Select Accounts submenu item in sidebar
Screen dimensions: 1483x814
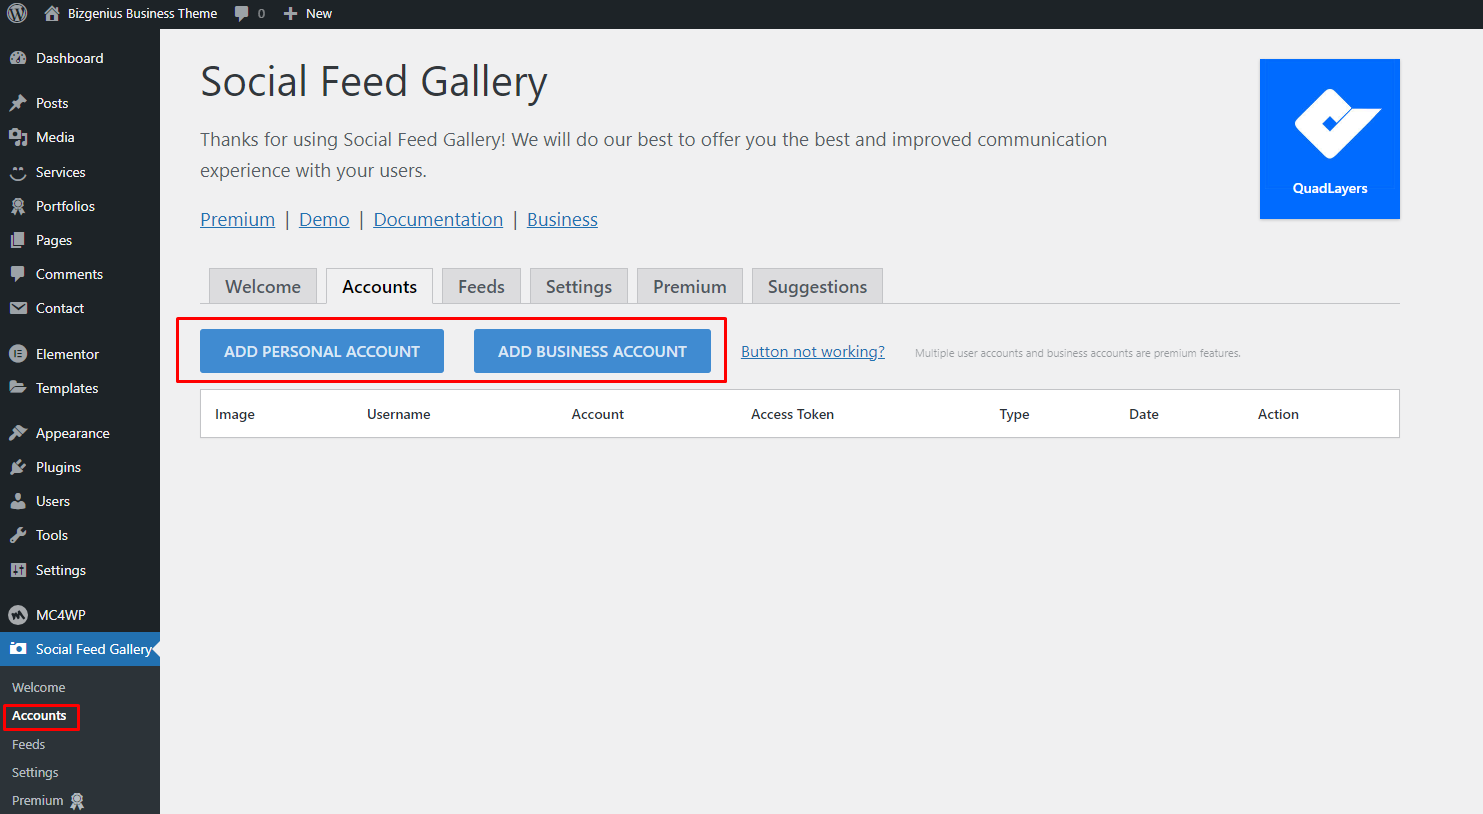[39, 716]
